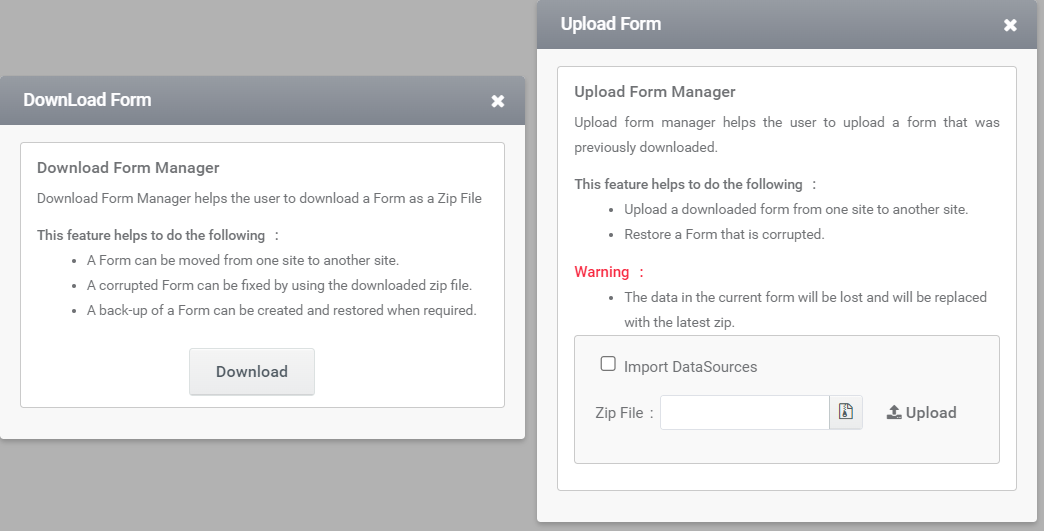Click the 'A Form can be moved' bullet
Image resolution: width=1044 pixels, height=531 pixels.
click(x=242, y=260)
